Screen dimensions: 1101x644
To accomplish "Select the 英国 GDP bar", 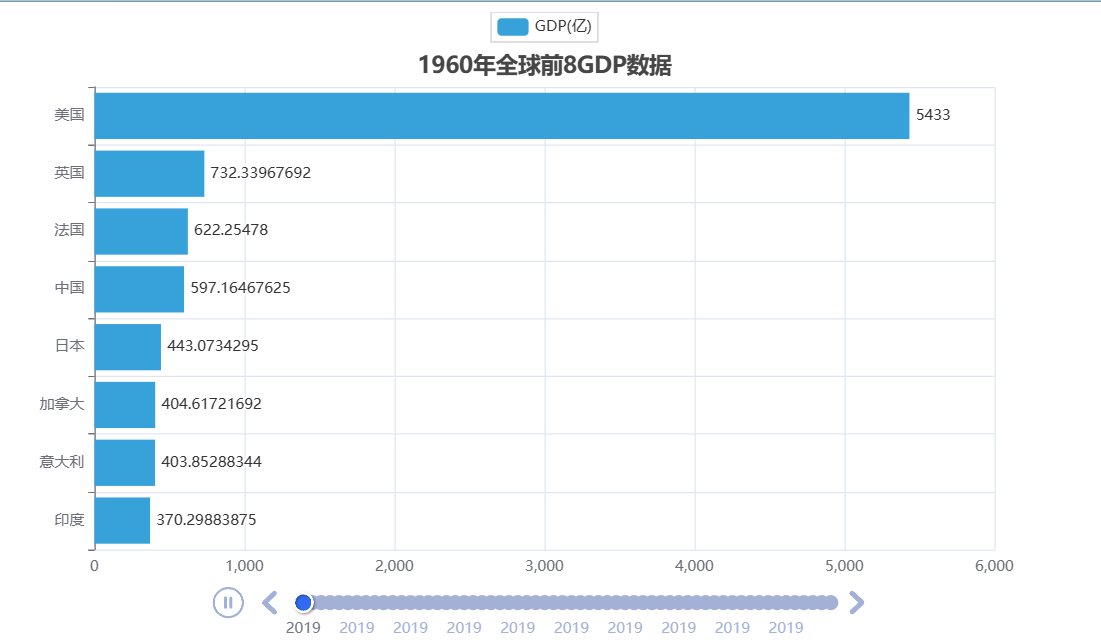I will point(149,173).
